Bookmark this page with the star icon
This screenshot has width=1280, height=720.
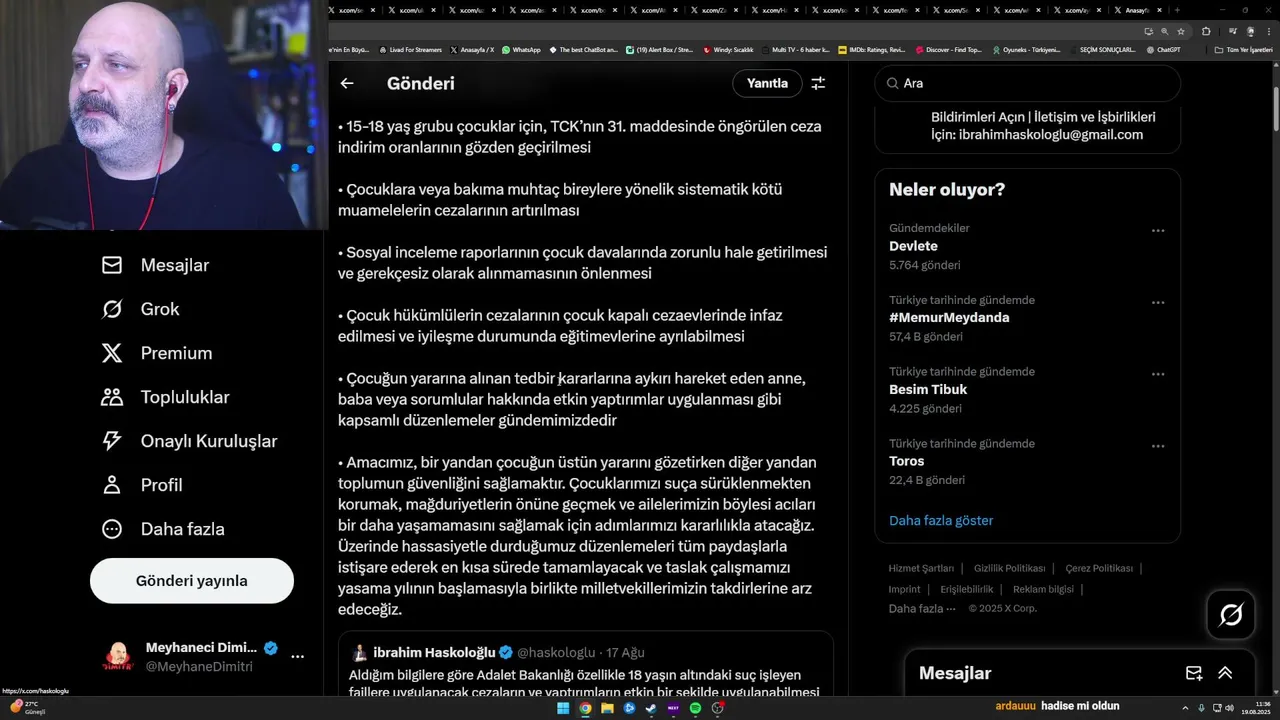(1181, 31)
